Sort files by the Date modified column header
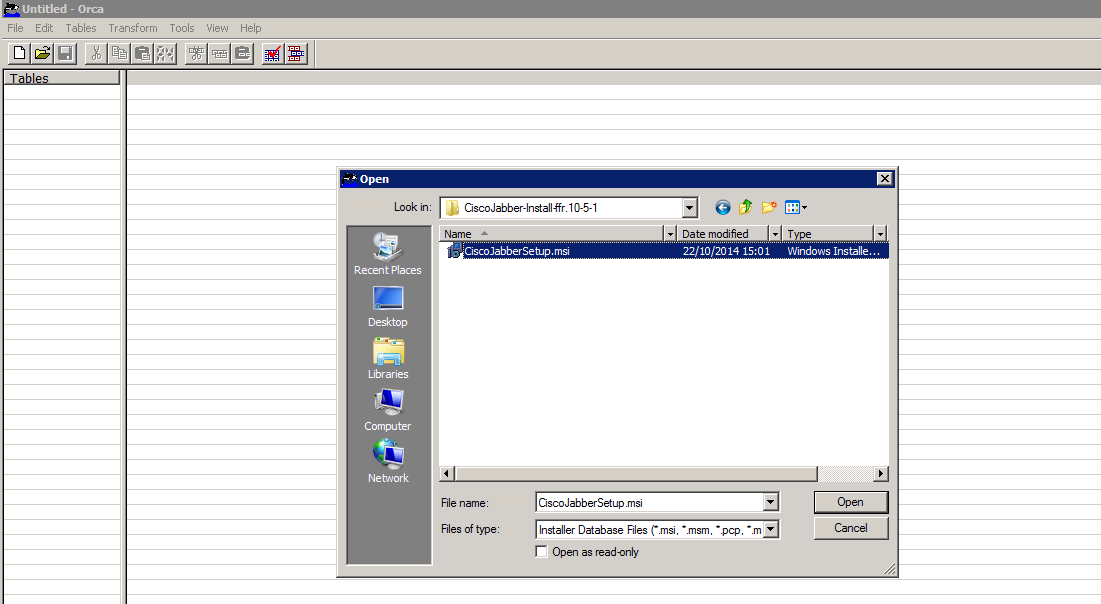 click(x=723, y=234)
